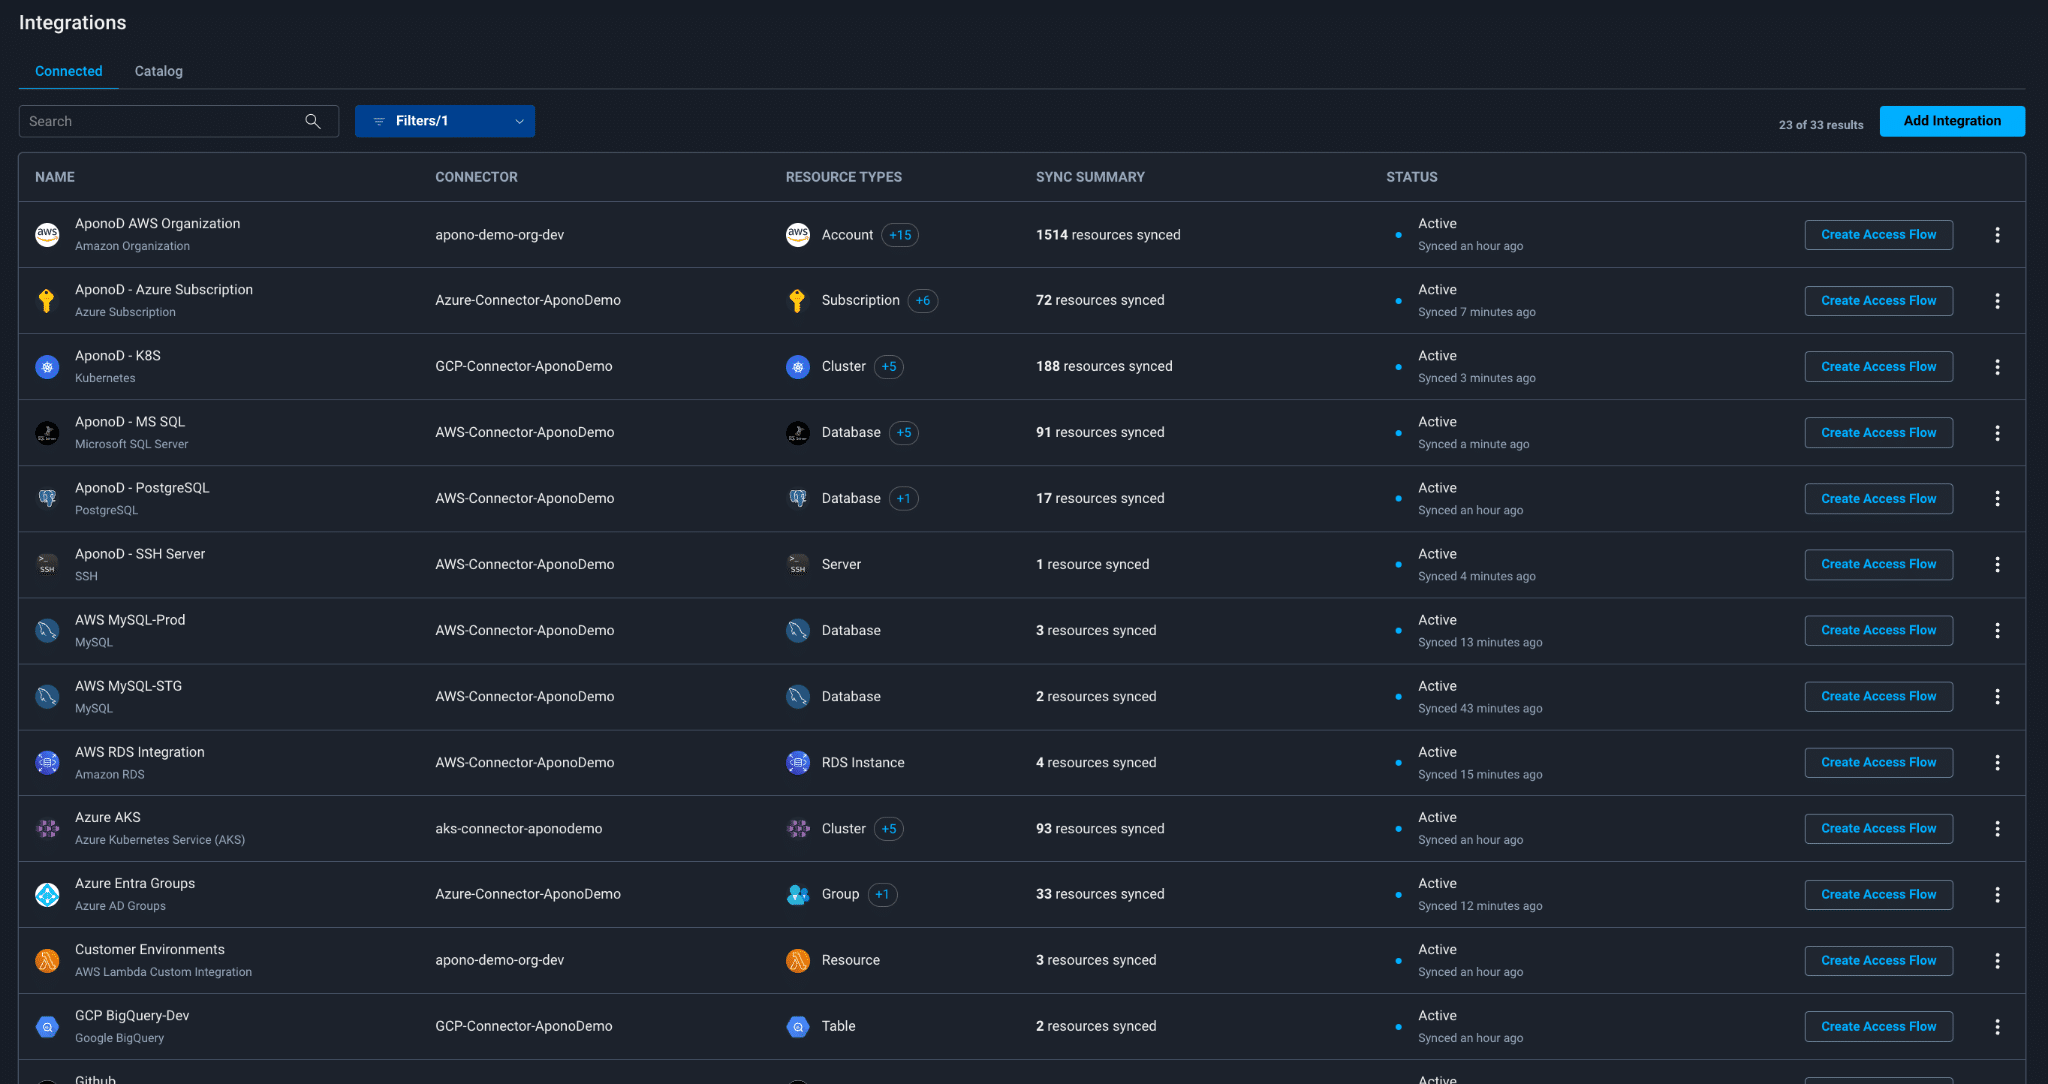Click '23 of 33 results' counter
2048x1084 pixels.
1820,125
